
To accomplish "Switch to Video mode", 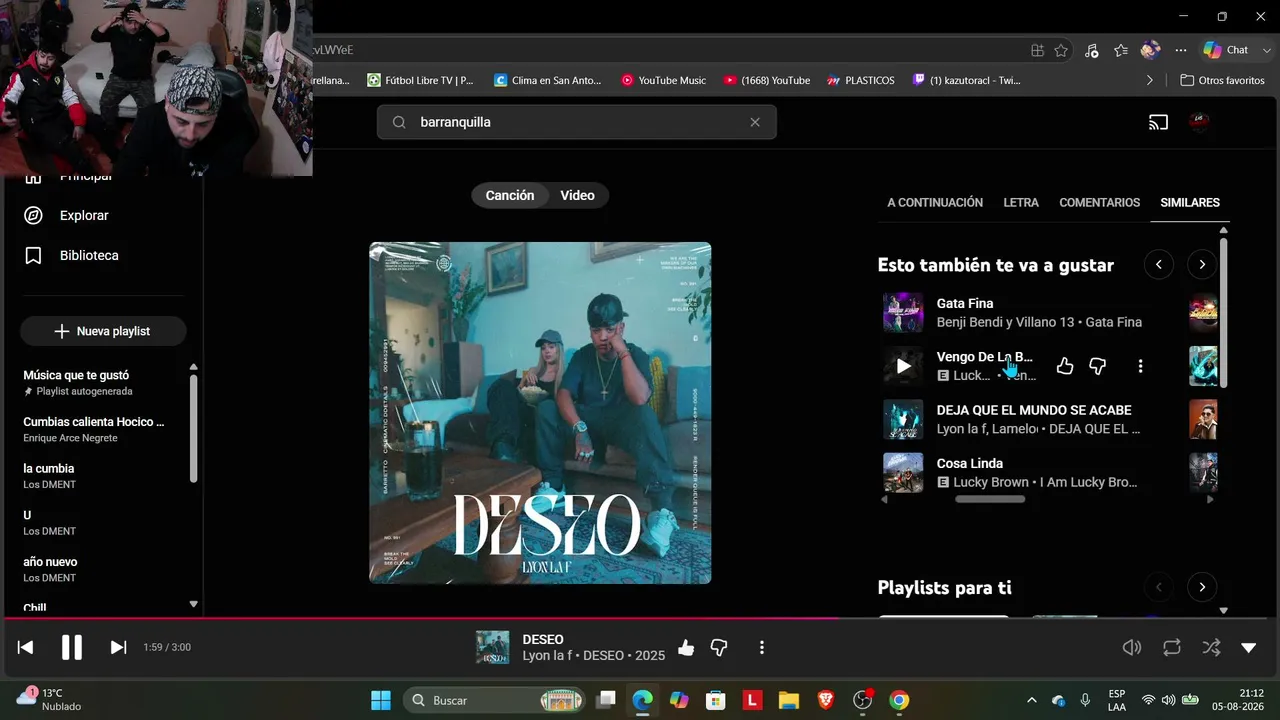I will pyautogui.click(x=577, y=195).
